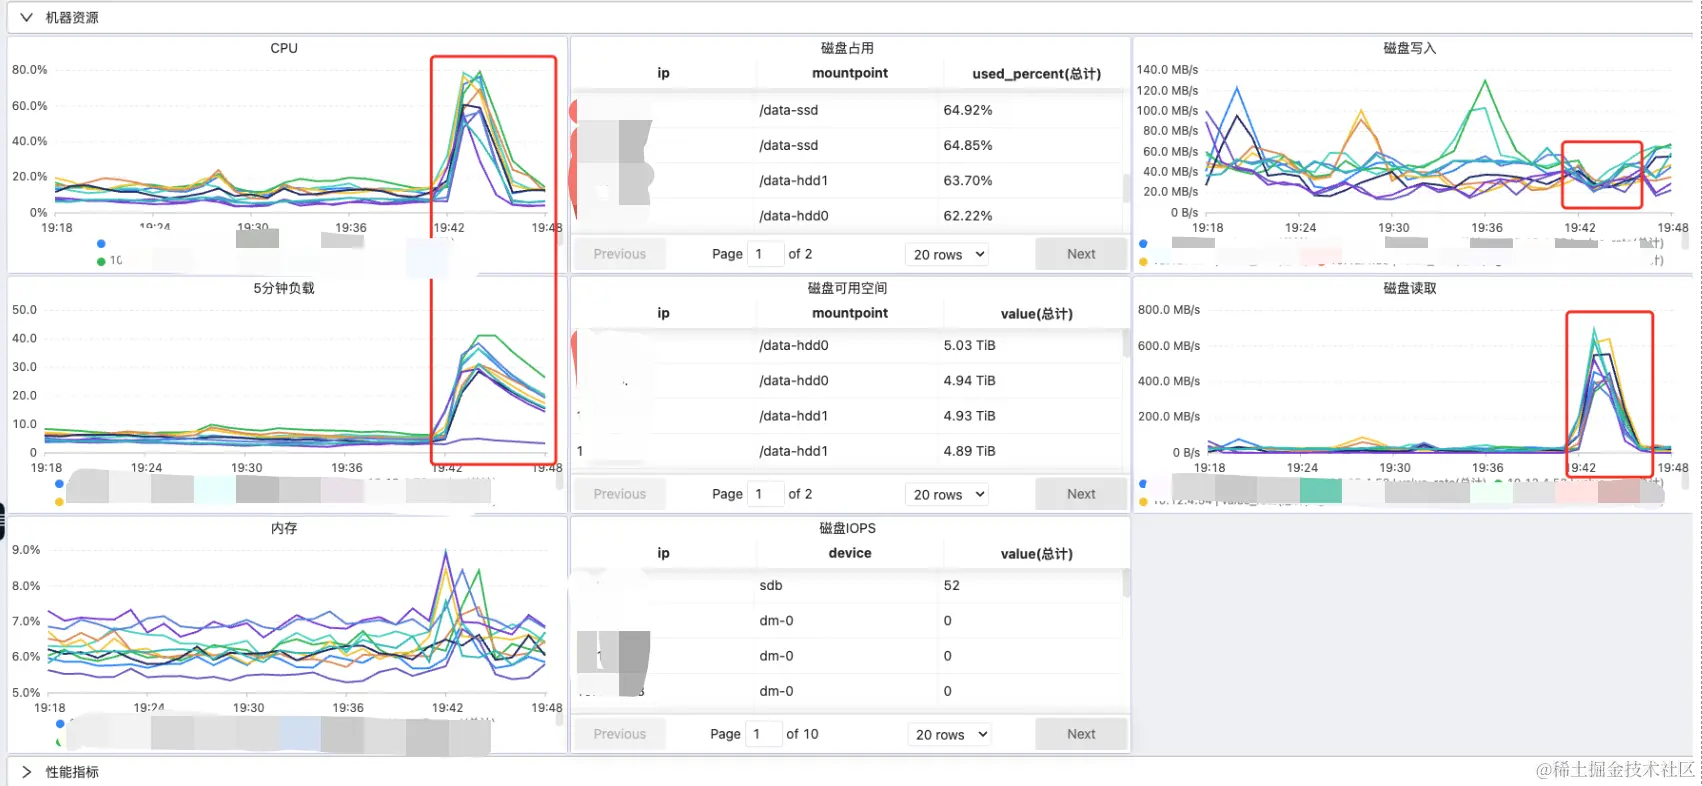Select /data-hdd1 in the 4.89 TiB row
Screen dimensions: 1702x786
[793, 451]
